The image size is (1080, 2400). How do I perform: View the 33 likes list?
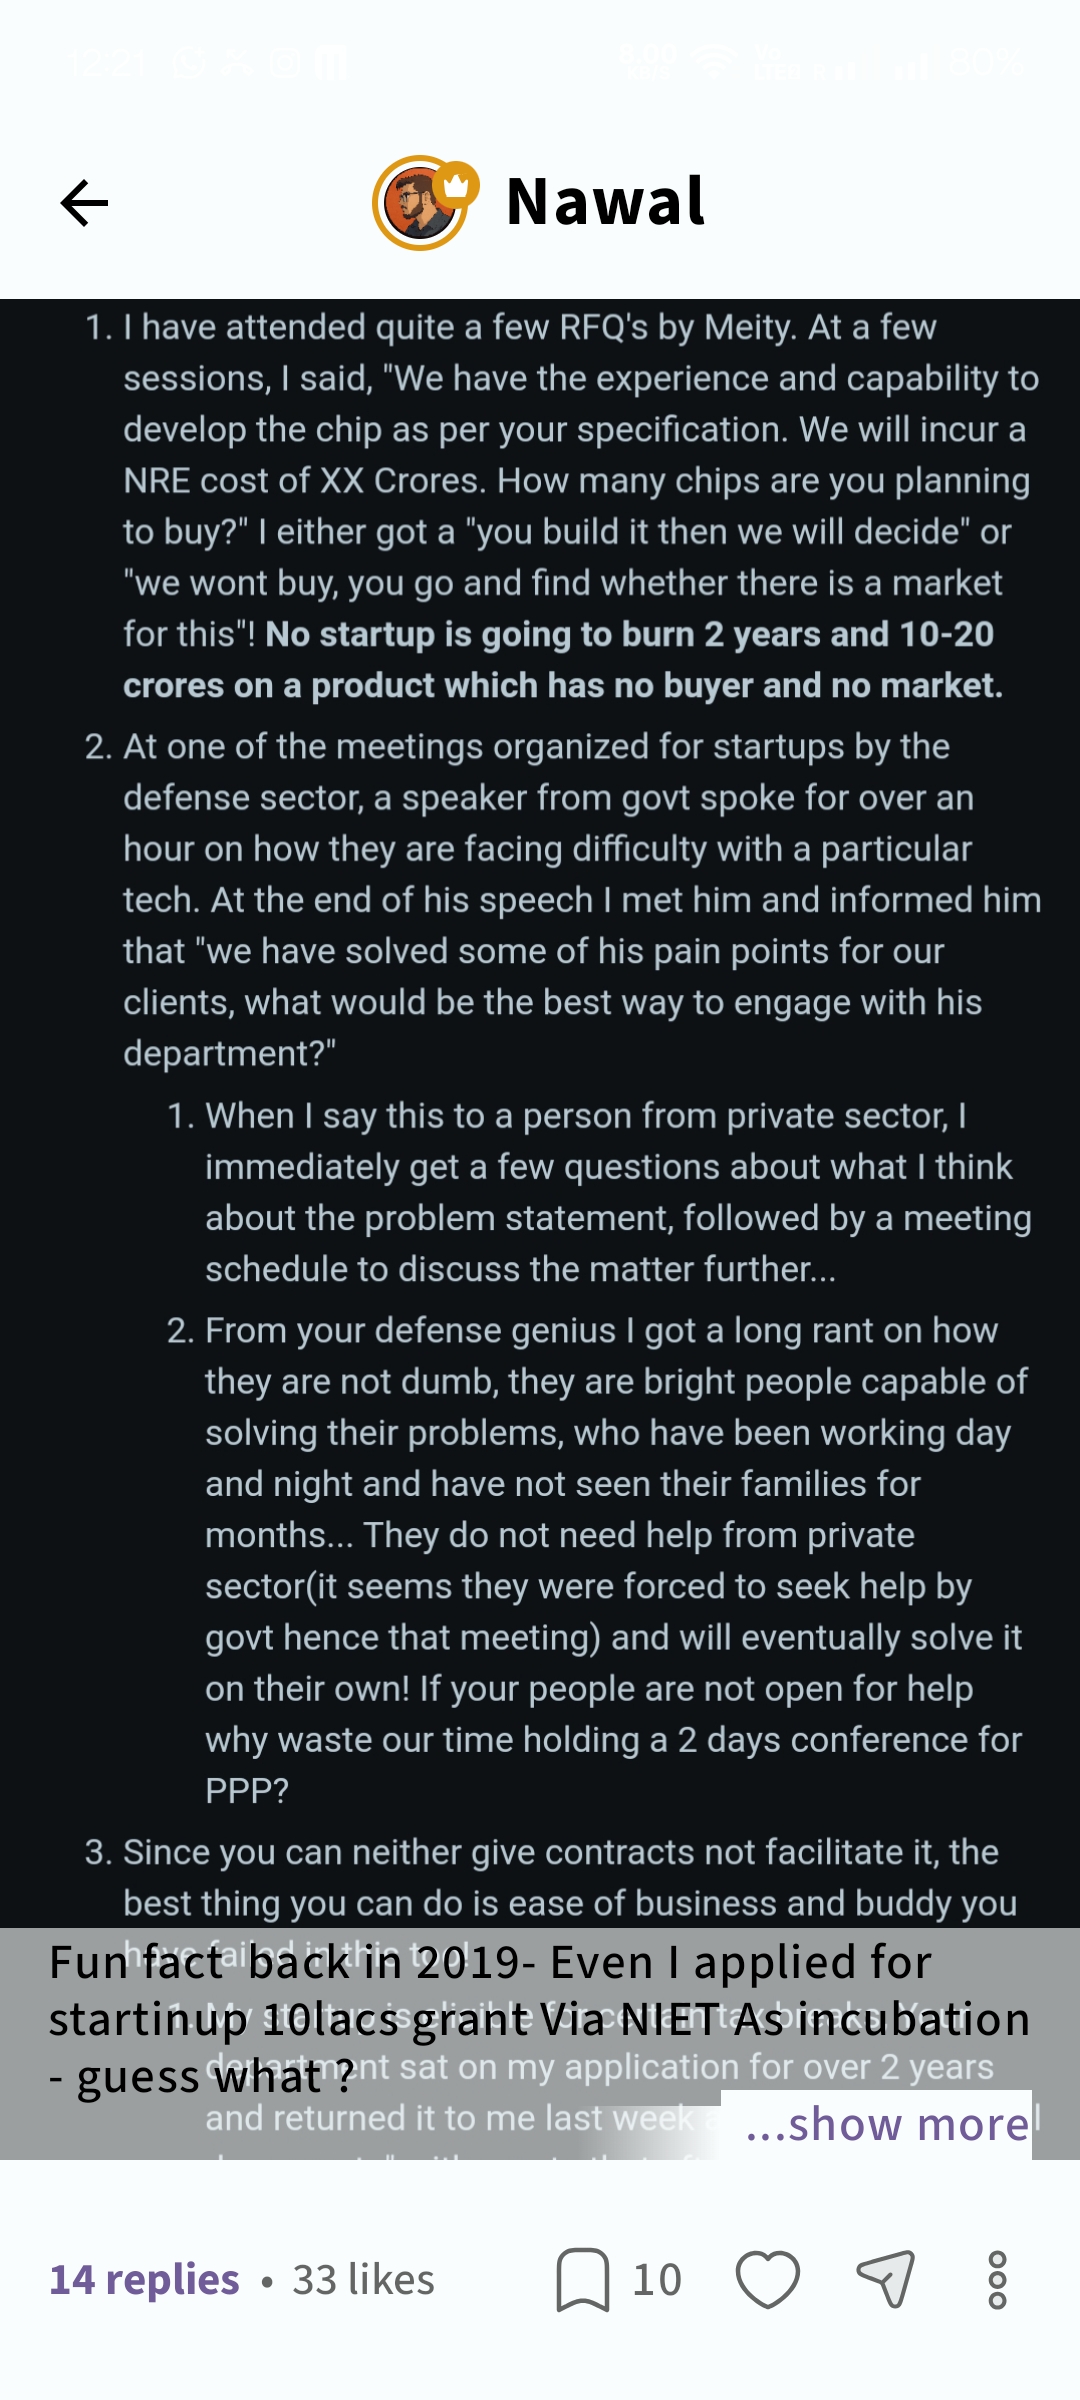[x=363, y=2280]
